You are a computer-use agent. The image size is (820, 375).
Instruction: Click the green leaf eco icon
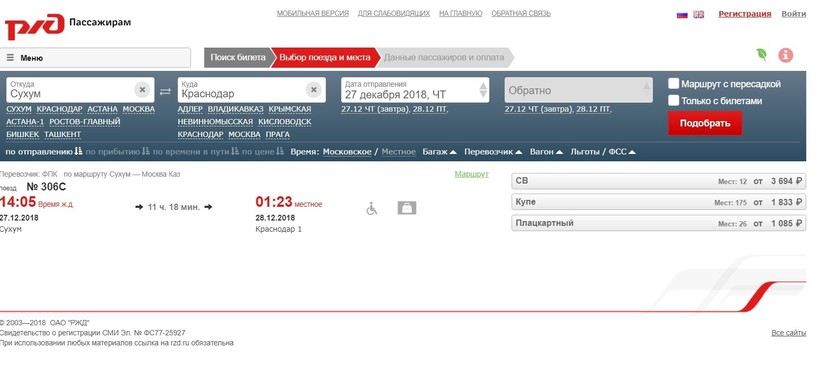point(761,54)
